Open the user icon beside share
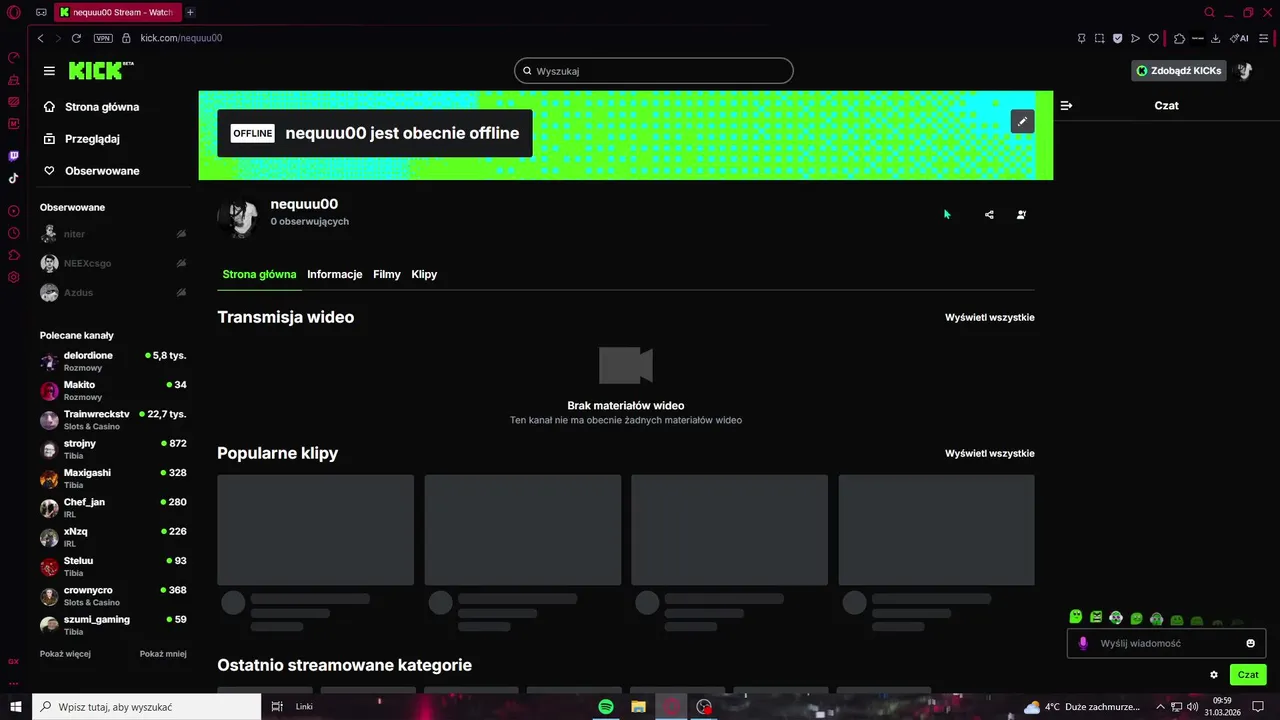 coord(1021,215)
